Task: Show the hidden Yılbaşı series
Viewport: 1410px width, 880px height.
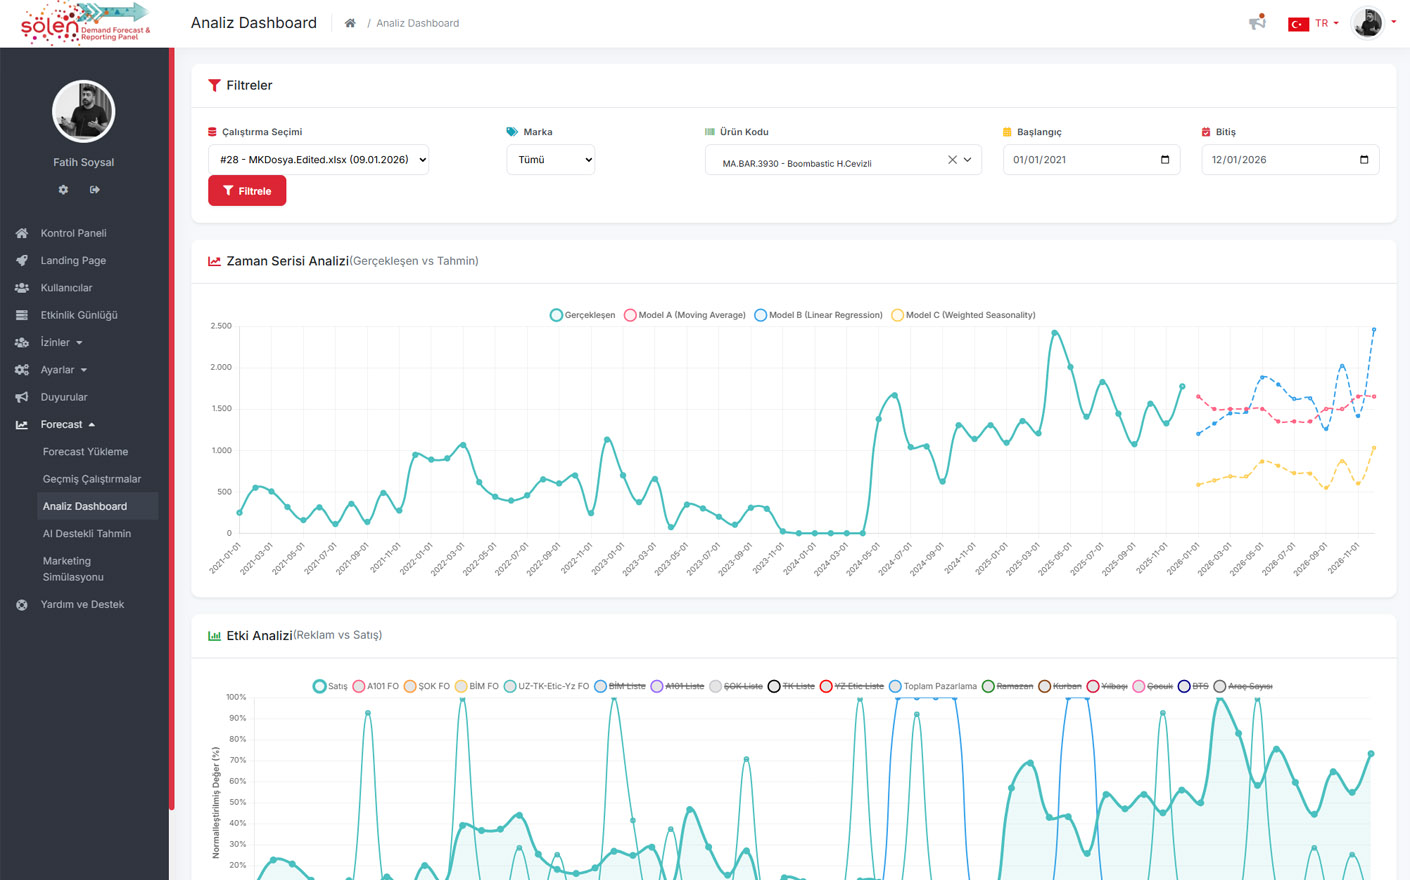Action: pos(1107,686)
